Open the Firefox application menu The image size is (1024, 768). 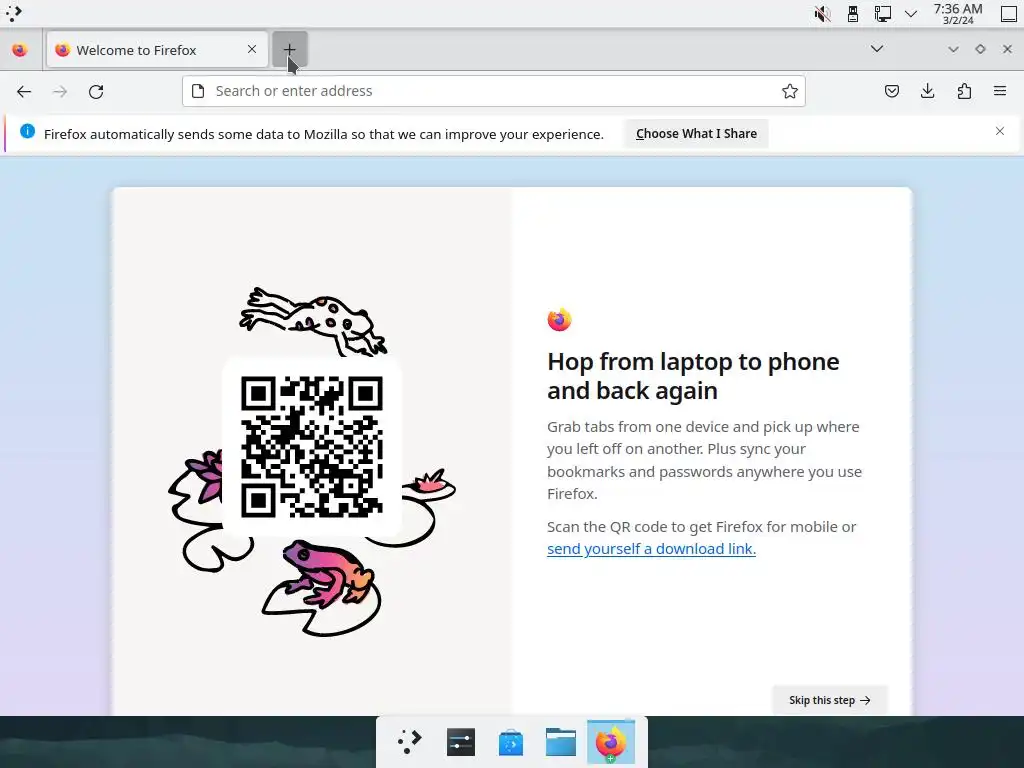point(1000,91)
